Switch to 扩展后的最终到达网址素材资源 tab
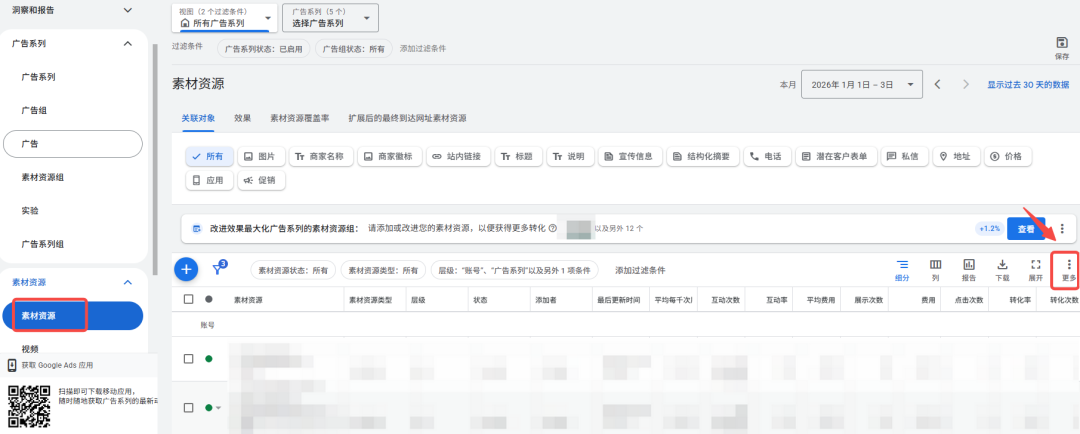Screen dimensions: 1080x434 (408, 118)
